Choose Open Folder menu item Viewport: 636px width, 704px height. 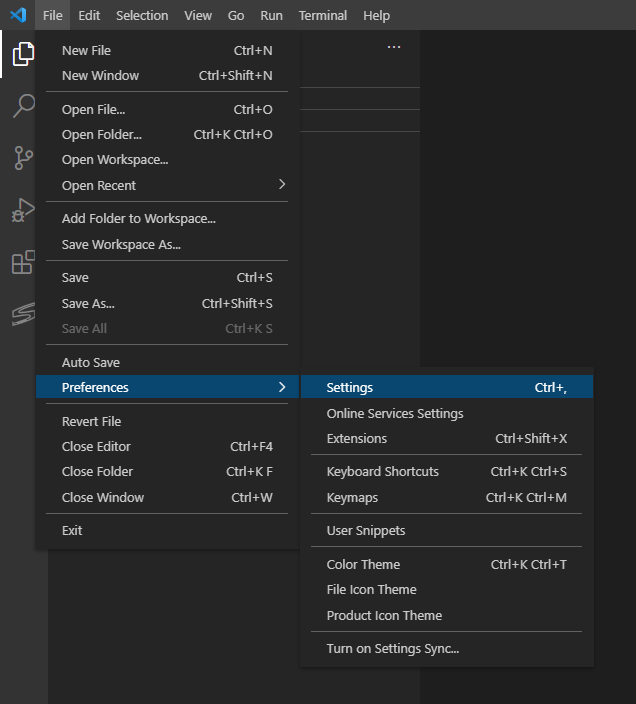101,135
